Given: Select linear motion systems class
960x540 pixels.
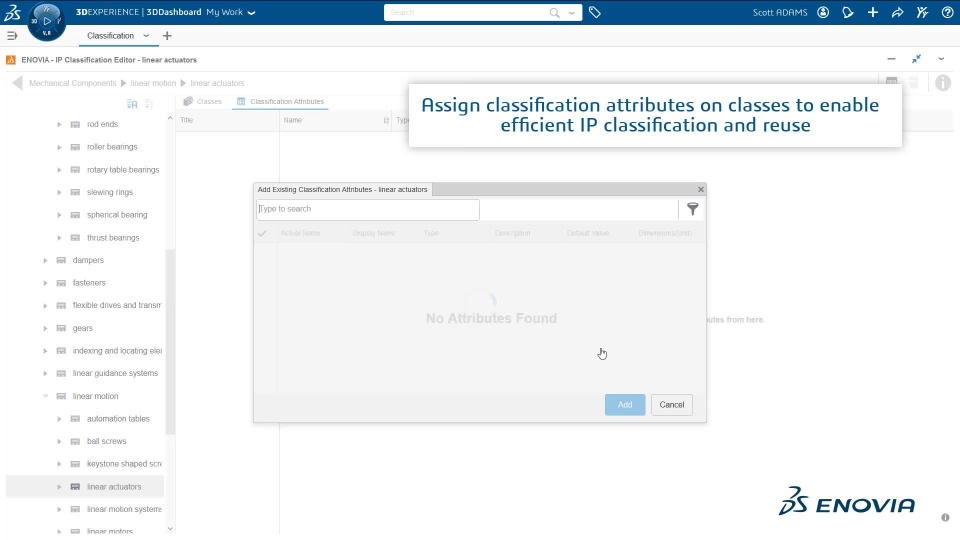Looking at the screenshot, I should pos(124,509).
